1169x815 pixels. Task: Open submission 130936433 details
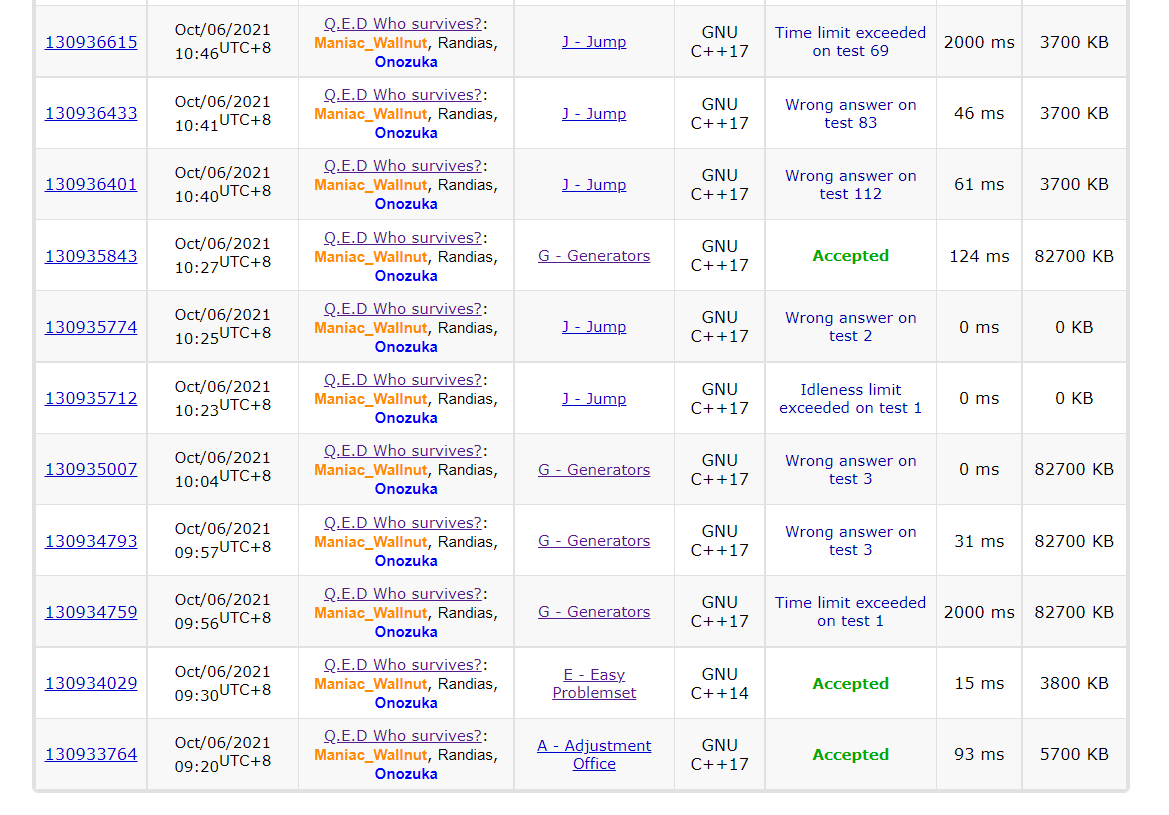tap(91, 113)
